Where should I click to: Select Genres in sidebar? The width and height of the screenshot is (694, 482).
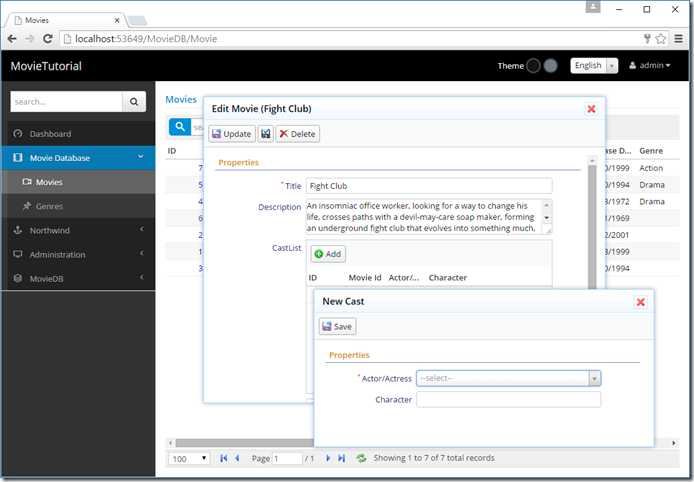coord(78,206)
